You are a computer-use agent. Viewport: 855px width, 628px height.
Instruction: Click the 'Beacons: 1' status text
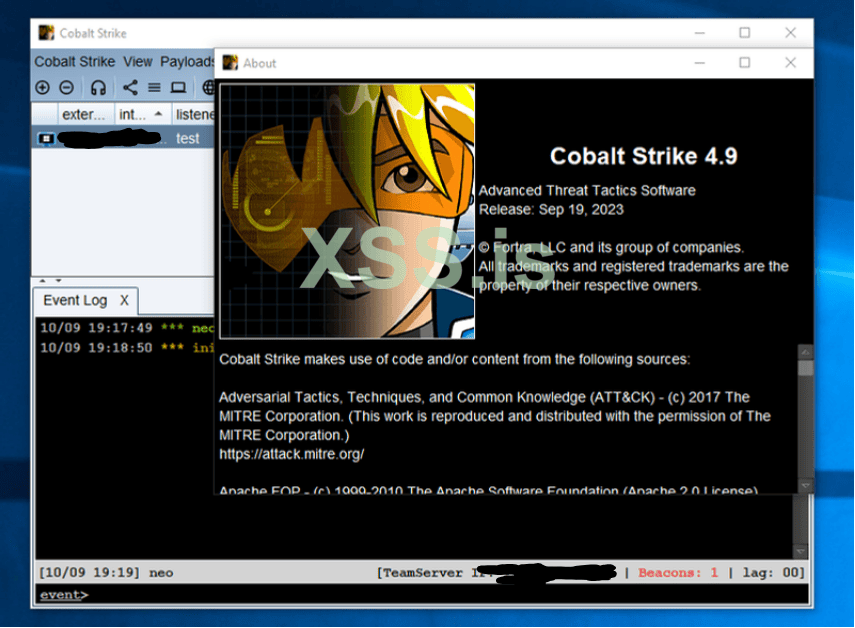678,573
